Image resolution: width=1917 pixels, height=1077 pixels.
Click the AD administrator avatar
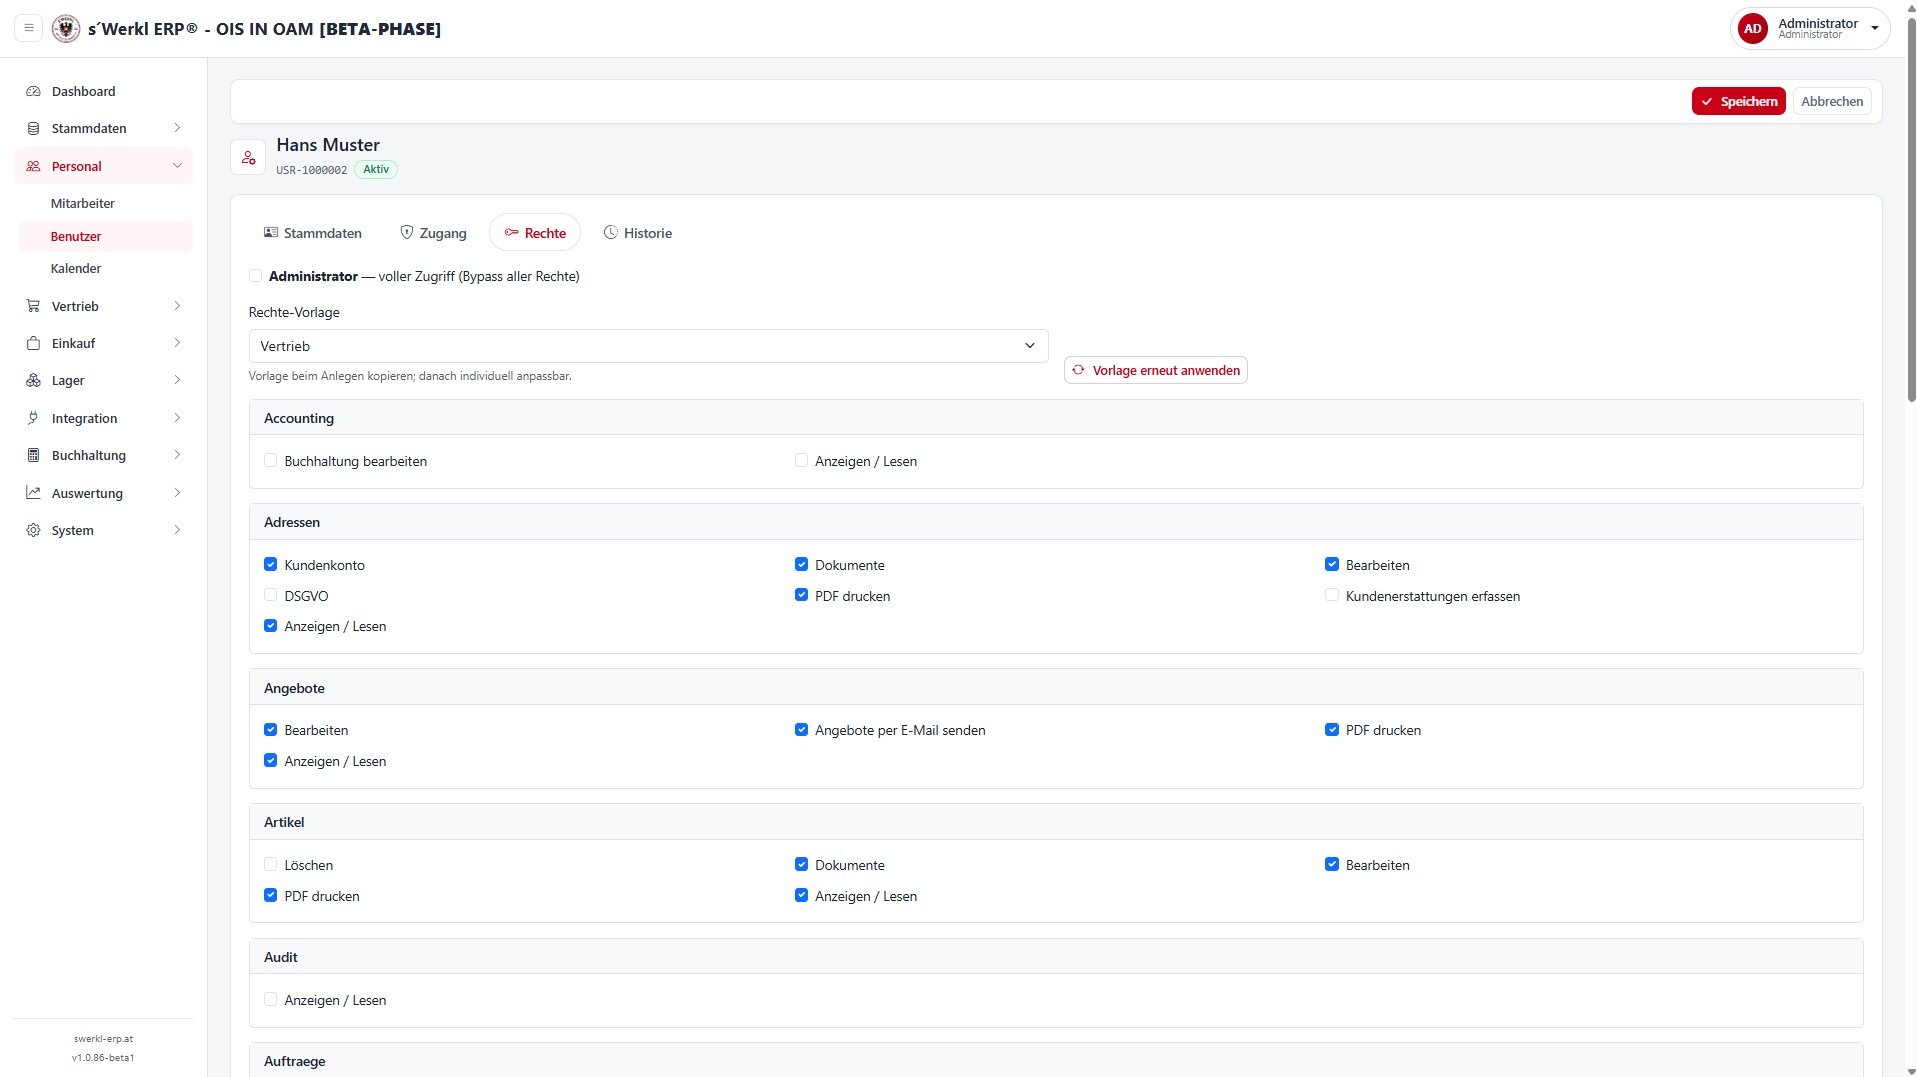pos(1752,28)
